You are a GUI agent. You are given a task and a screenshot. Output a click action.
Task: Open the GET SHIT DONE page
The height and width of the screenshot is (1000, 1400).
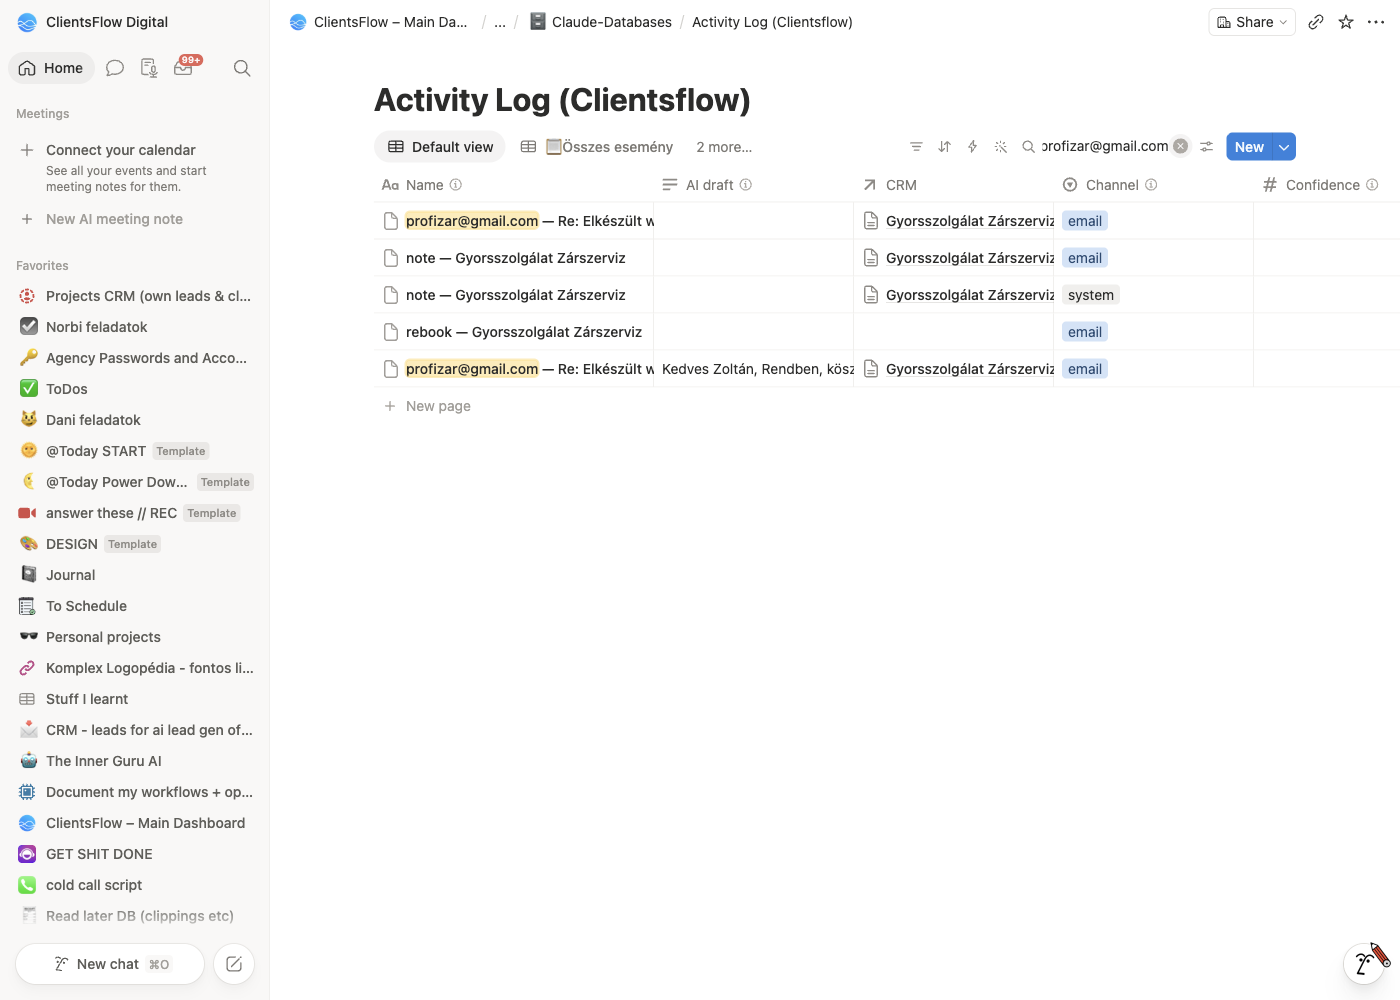click(x=135, y=854)
